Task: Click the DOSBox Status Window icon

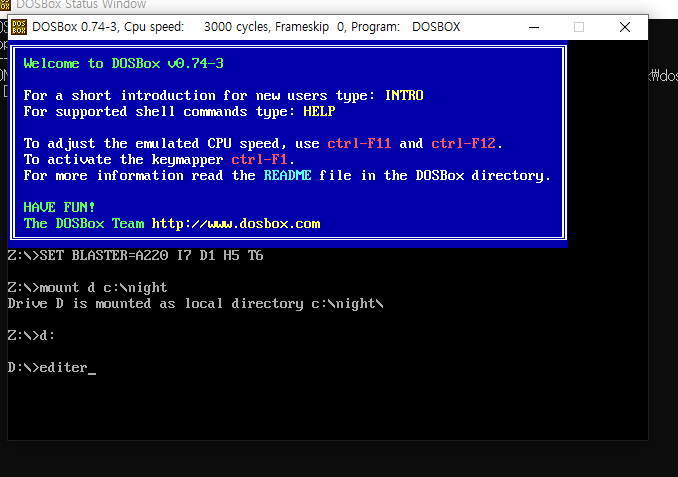Action: [5, 5]
